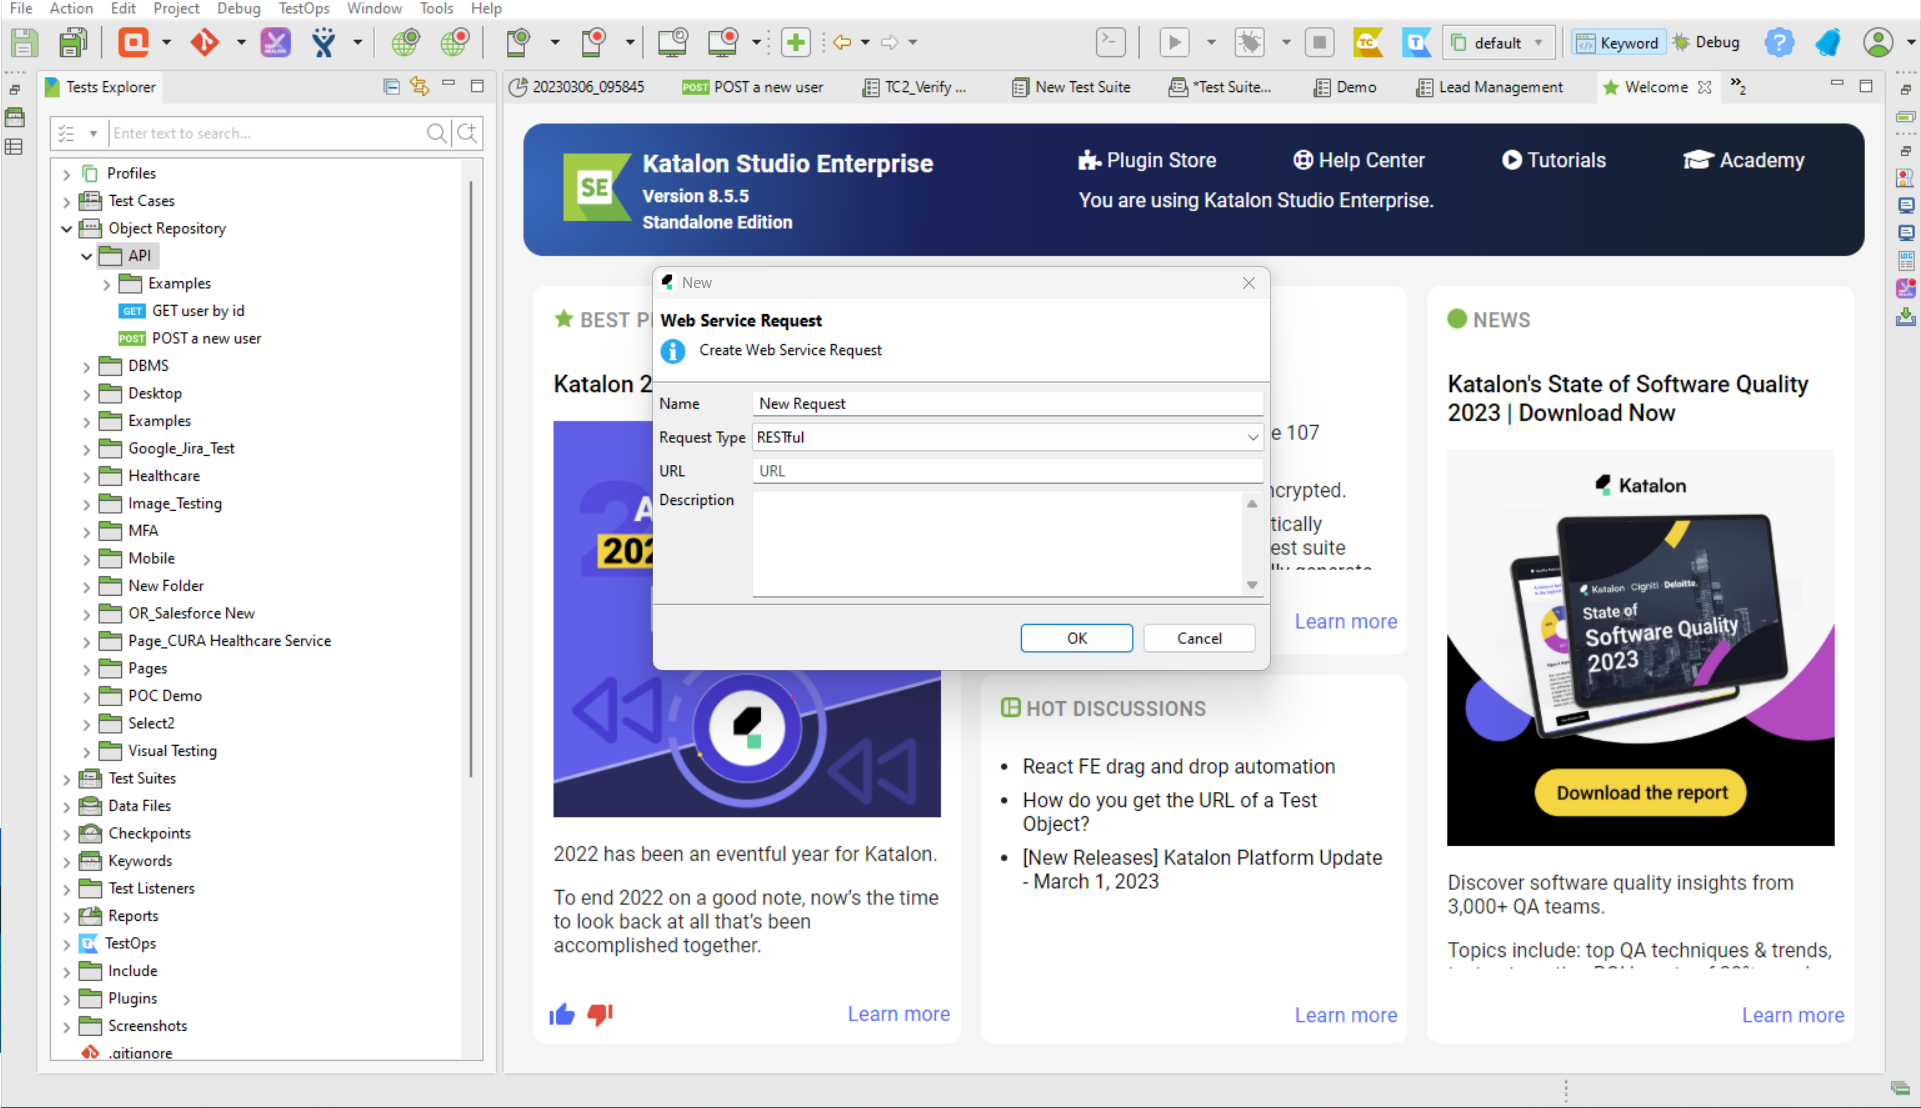Click Link with Editor arrows icon
Screen dimensions: 1921x1108
(x=420, y=87)
